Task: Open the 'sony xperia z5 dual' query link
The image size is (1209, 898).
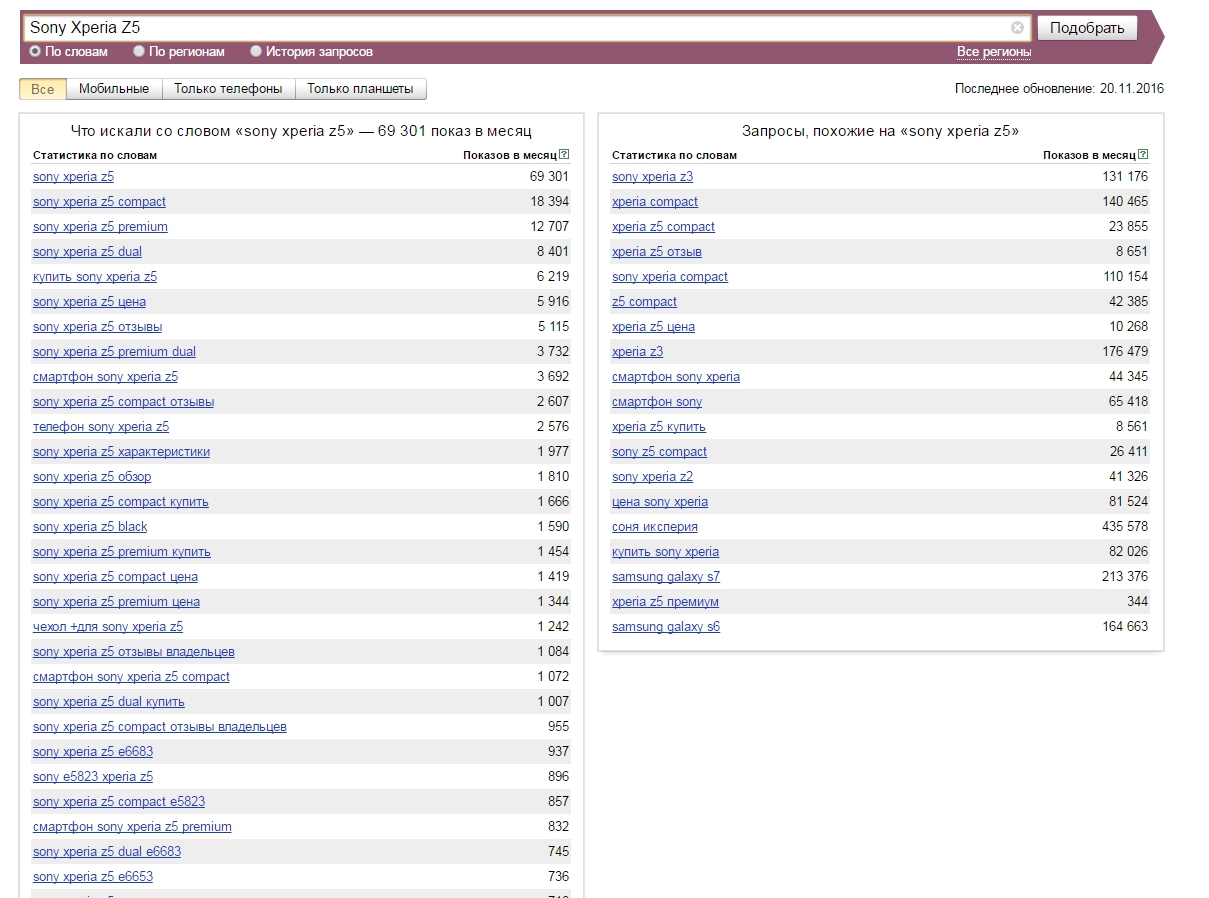Action: pyautogui.click(x=87, y=252)
